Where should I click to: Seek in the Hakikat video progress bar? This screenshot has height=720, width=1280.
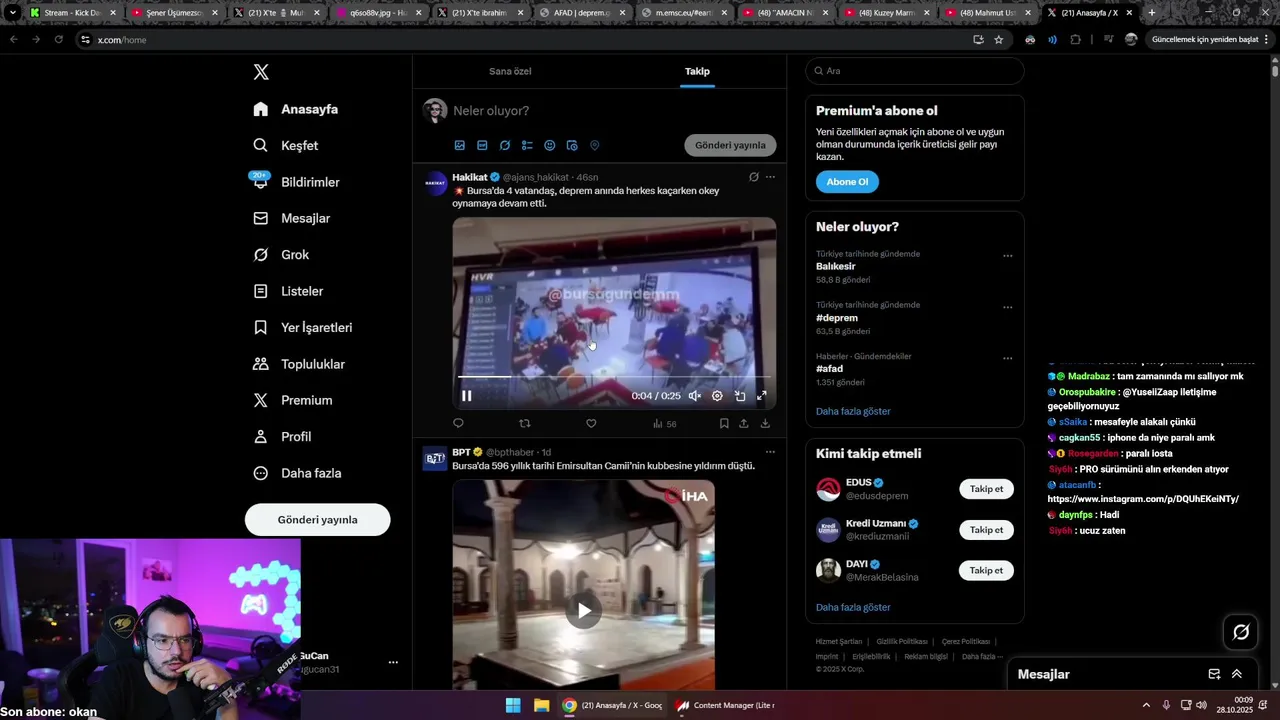coord(614,377)
